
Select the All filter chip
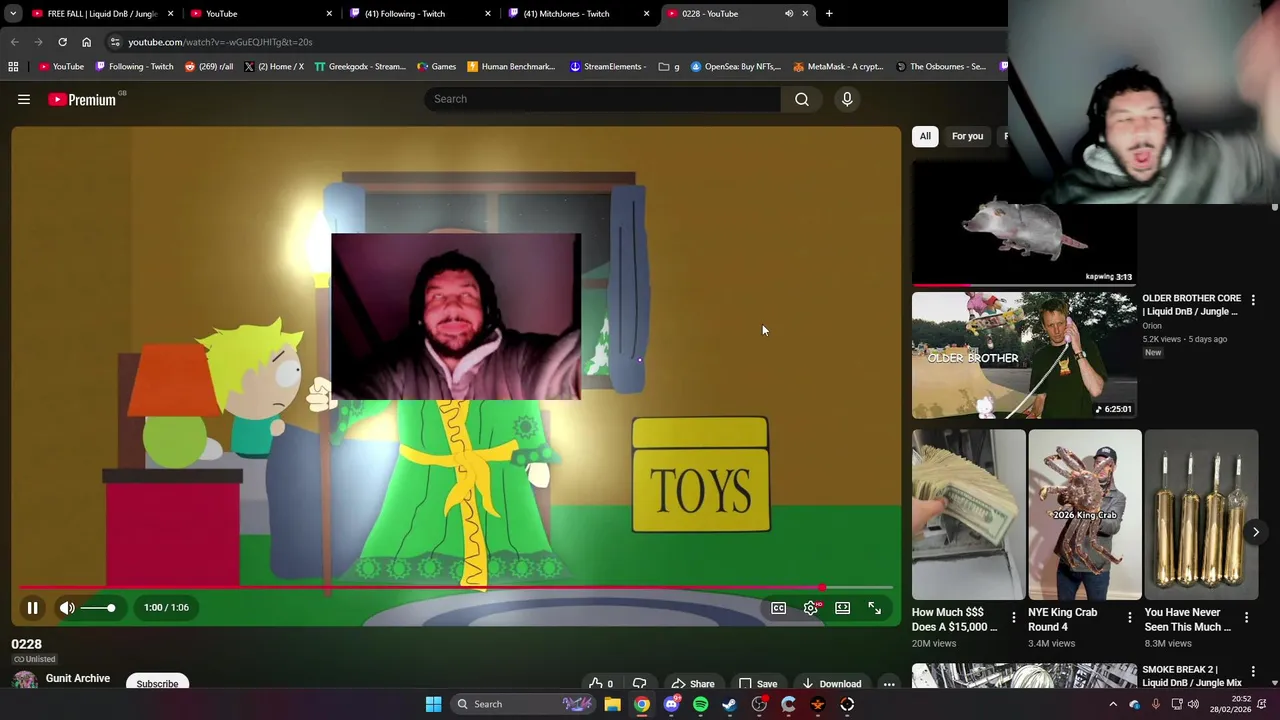click(x=925, y=136)
